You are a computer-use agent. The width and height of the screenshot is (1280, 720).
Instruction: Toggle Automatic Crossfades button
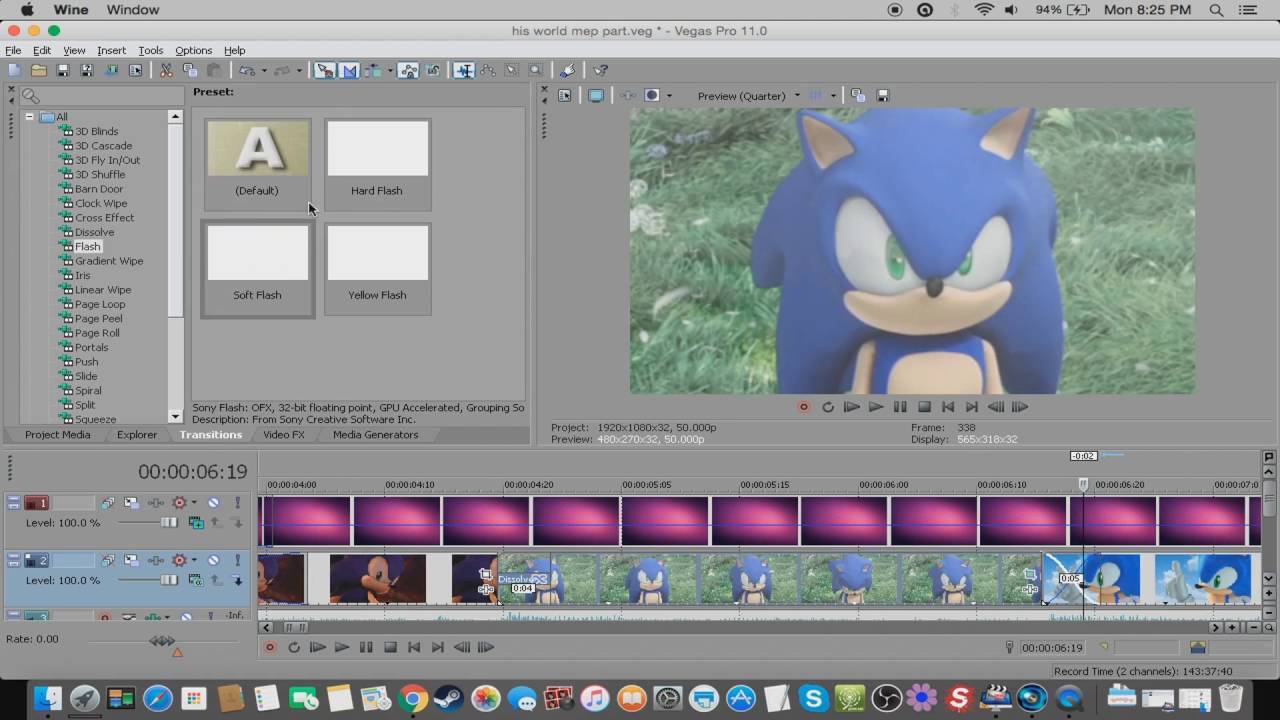349,70
